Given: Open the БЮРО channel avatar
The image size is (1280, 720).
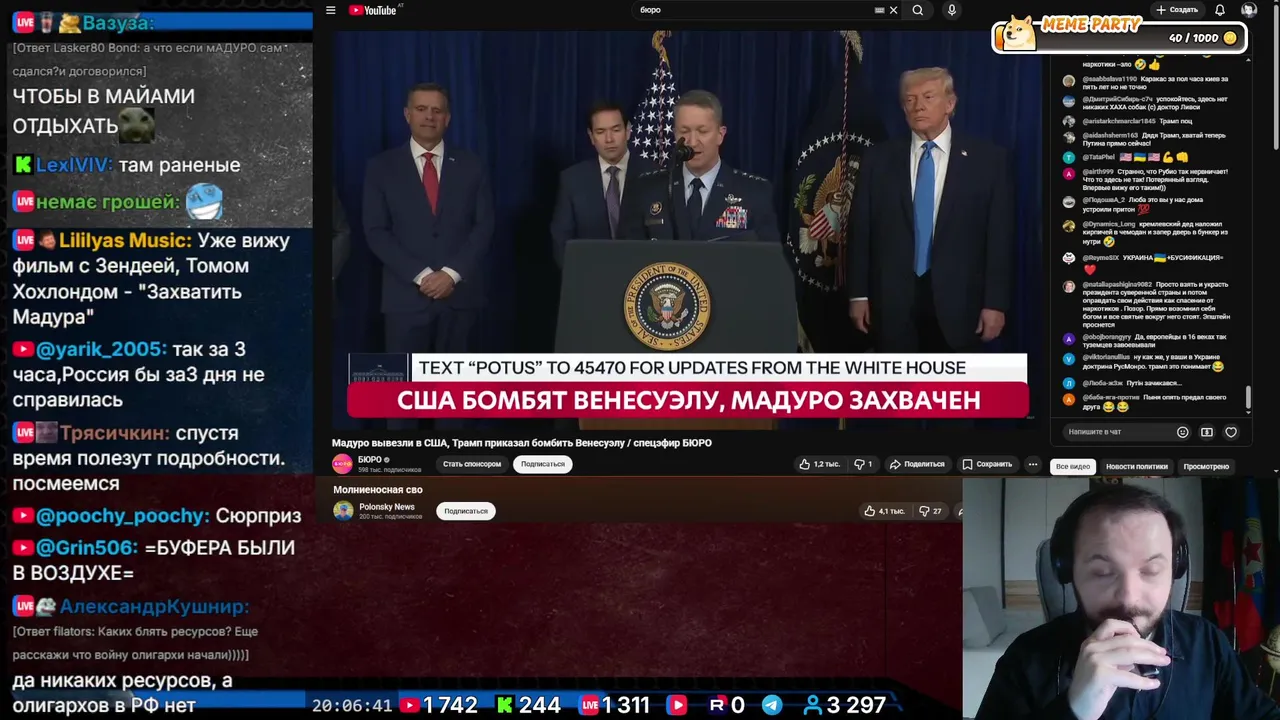Looking at the screenshot, I should coord(342,464).
